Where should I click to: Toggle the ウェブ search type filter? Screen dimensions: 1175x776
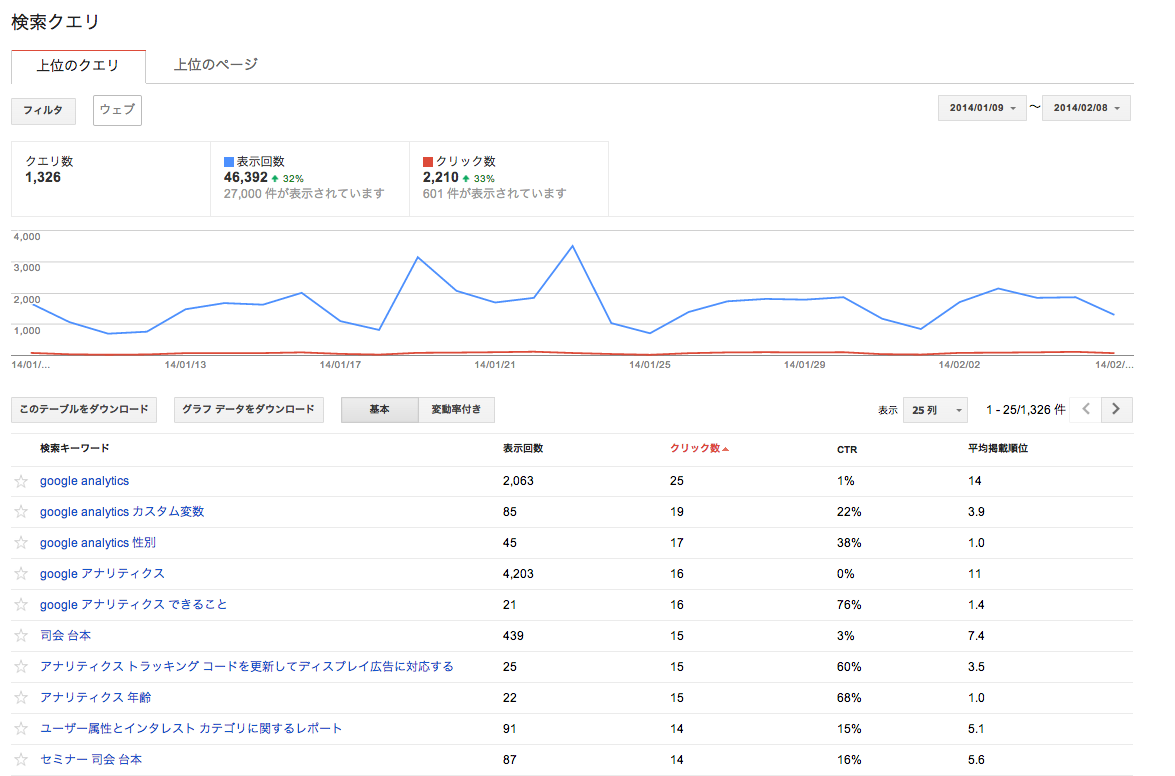tap(117, 110)
